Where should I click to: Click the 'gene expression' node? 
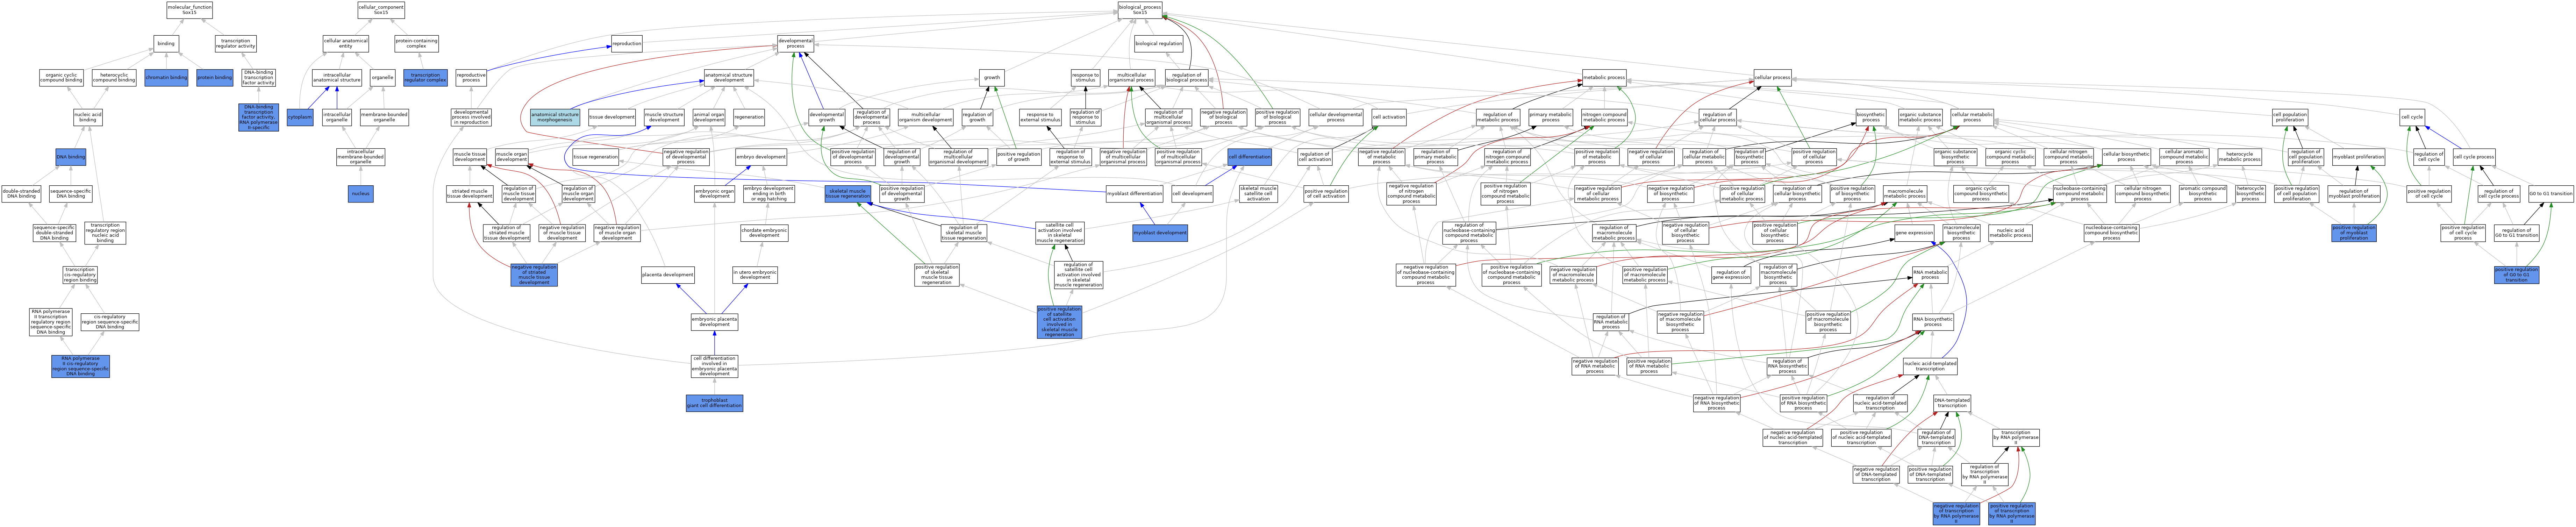[x=1914, y=233]
